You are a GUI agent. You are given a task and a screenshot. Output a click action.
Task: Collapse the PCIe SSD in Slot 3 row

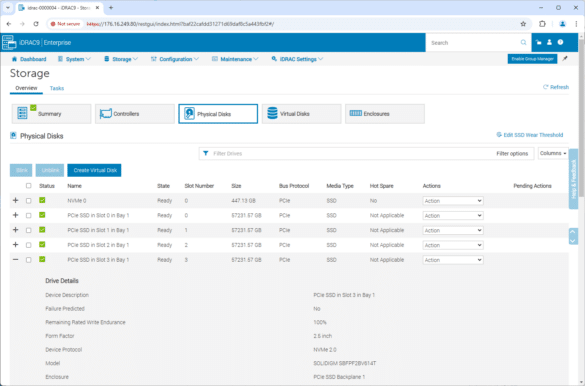pyautogui.click(x=15, y=260)
